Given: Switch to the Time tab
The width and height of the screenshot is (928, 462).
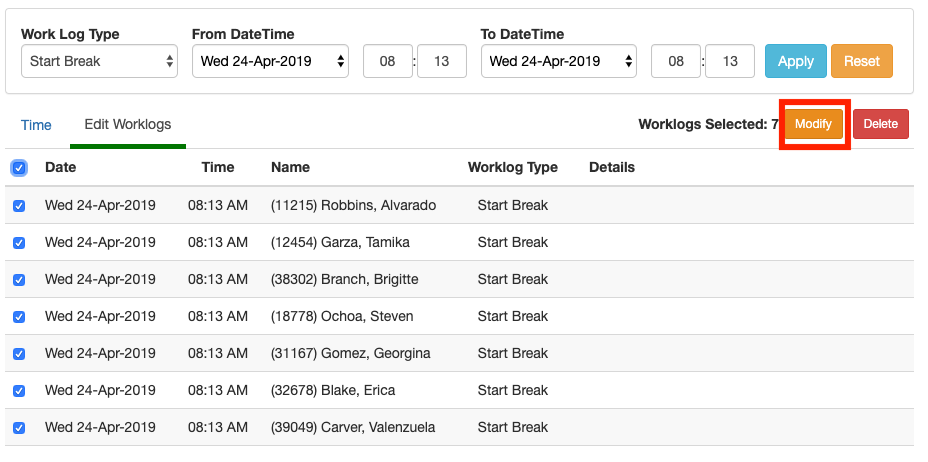Looking at the screenshot, I should pyautogui.click(x=36, y=125).
